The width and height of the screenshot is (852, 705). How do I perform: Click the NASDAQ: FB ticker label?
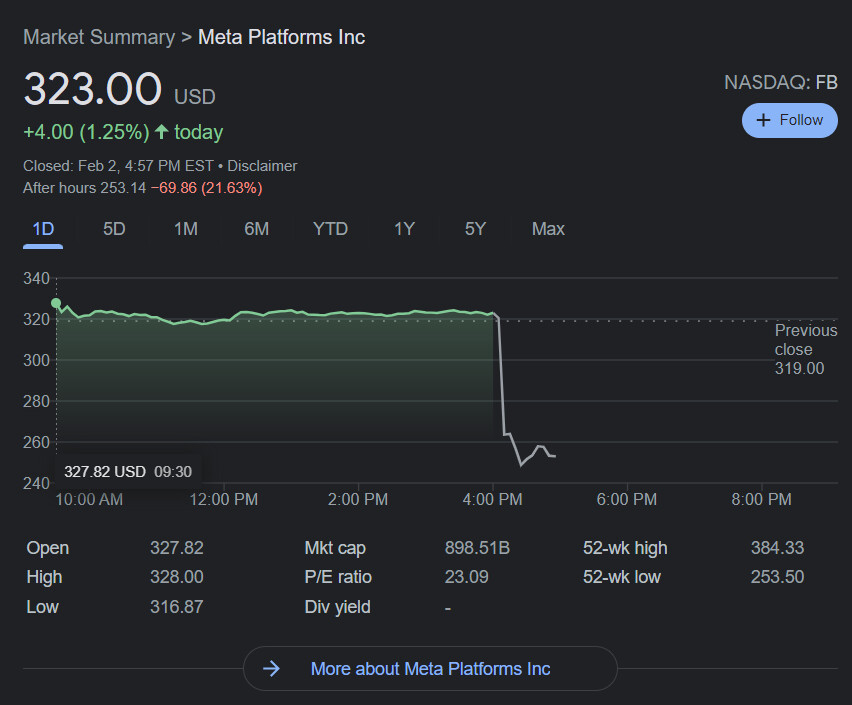point(780,82)
